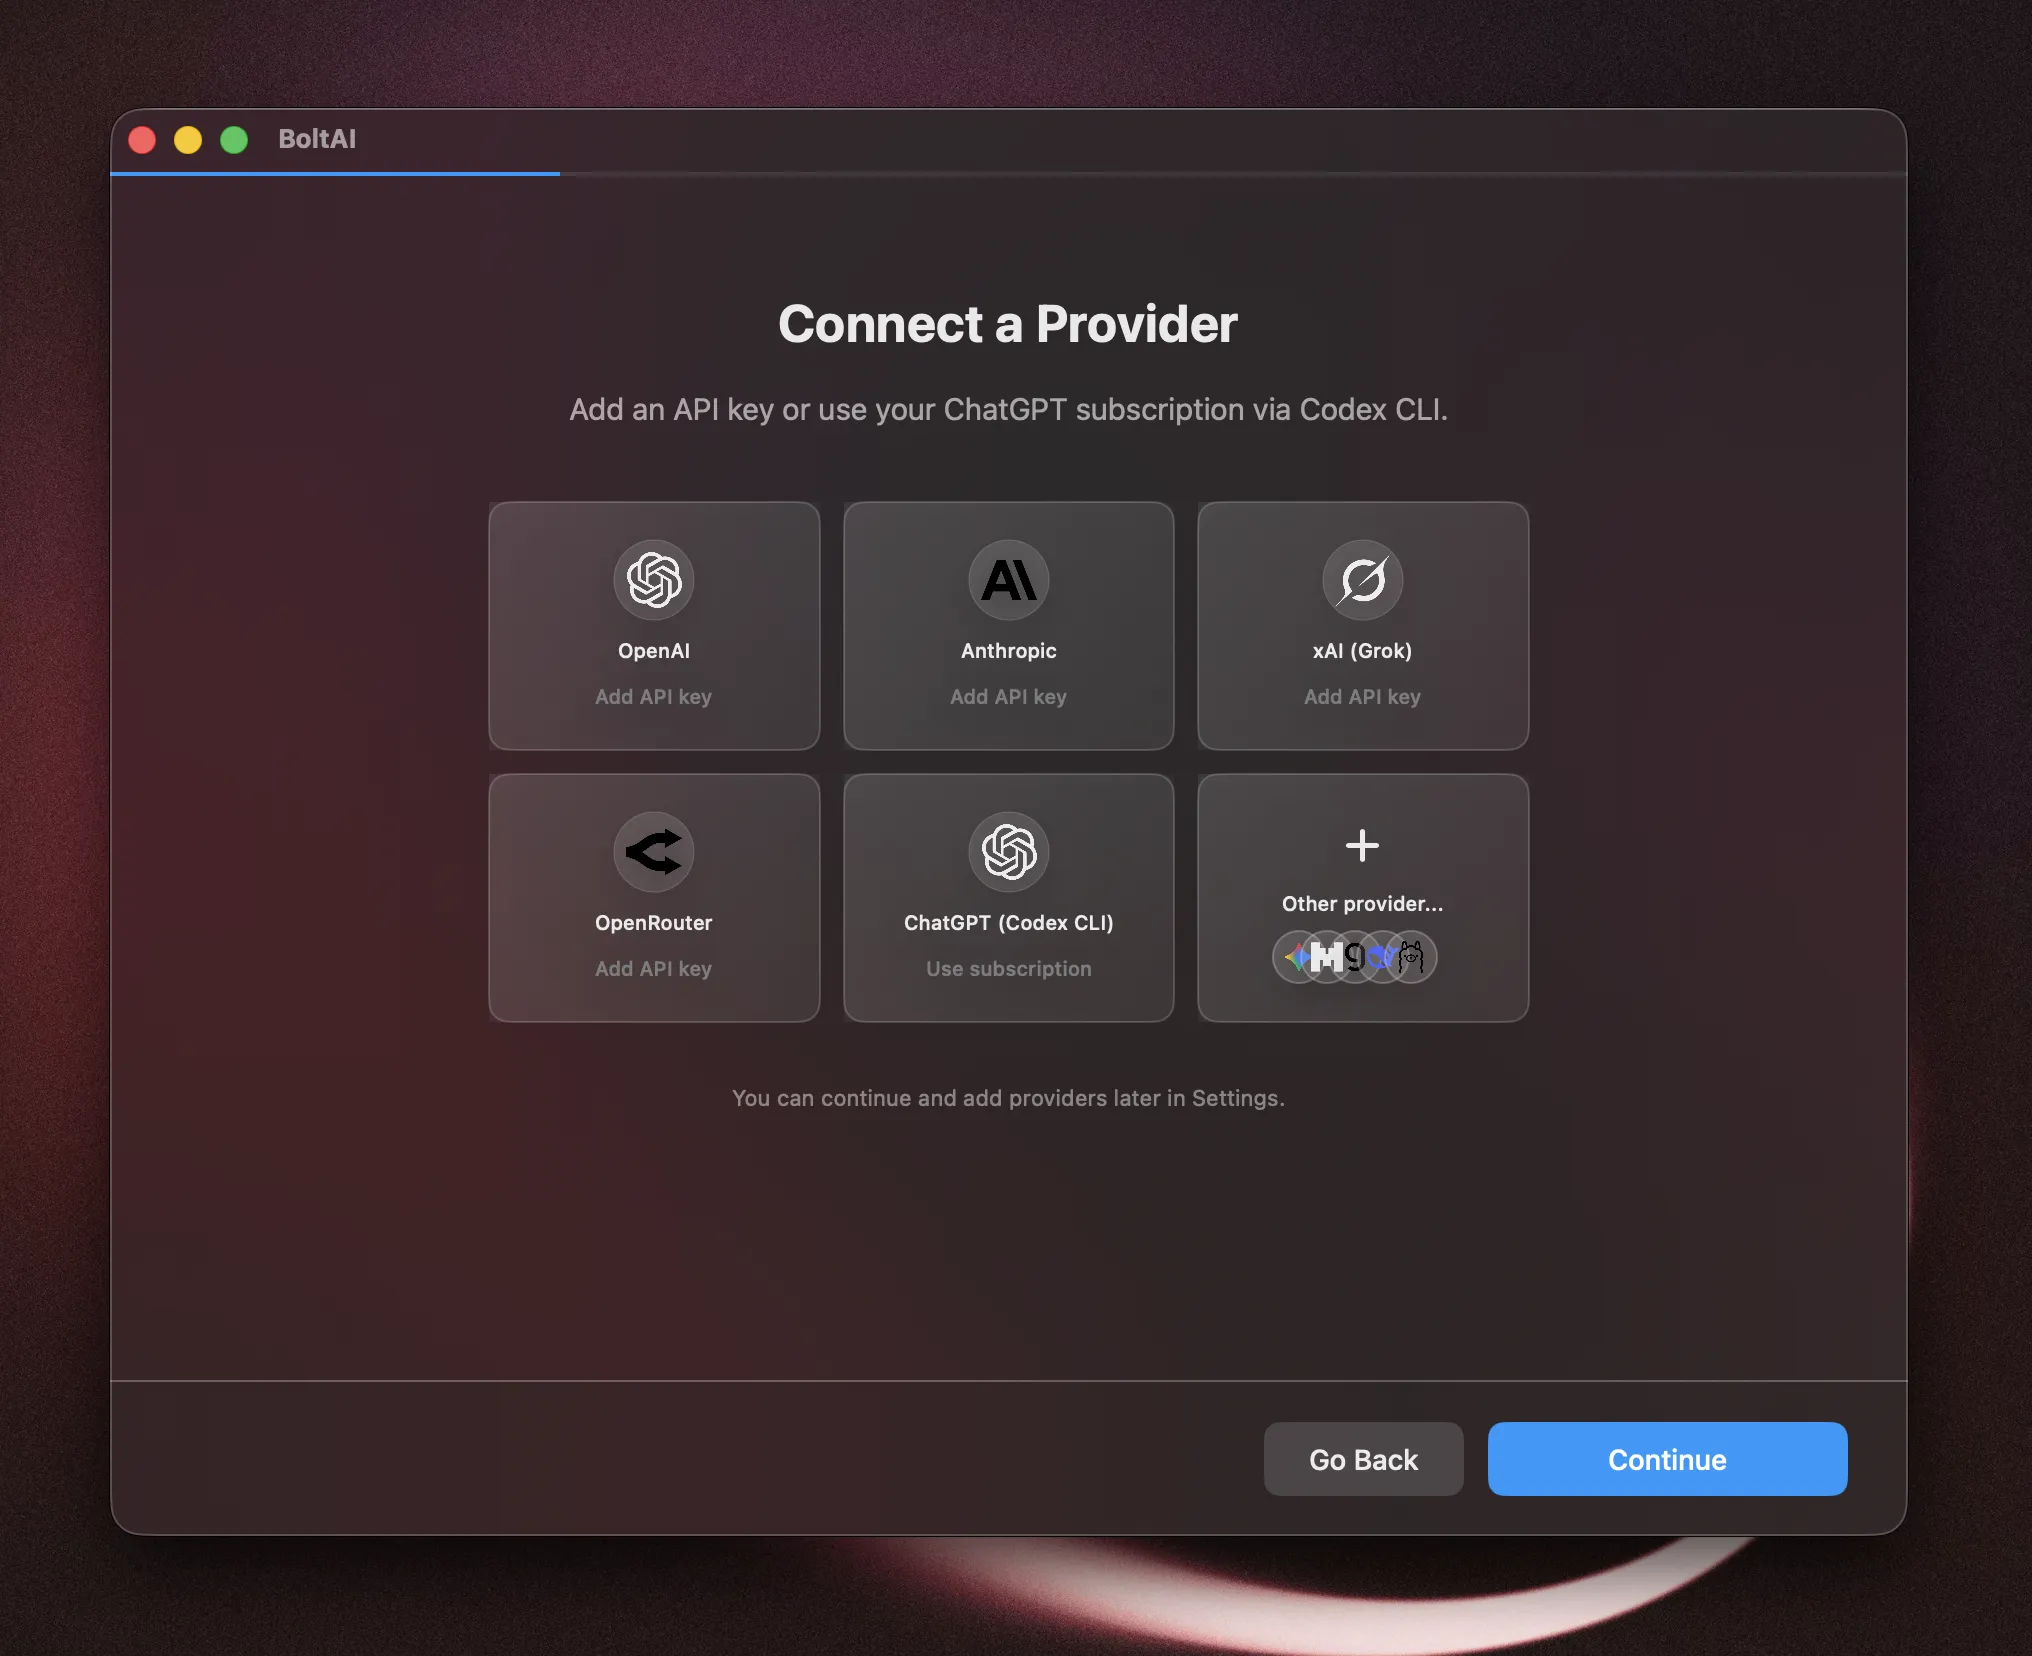This screenshot has width=2032, height=1656.
Task: Click the blue DeepSeek whale icon
Action: click(1382, 957)
